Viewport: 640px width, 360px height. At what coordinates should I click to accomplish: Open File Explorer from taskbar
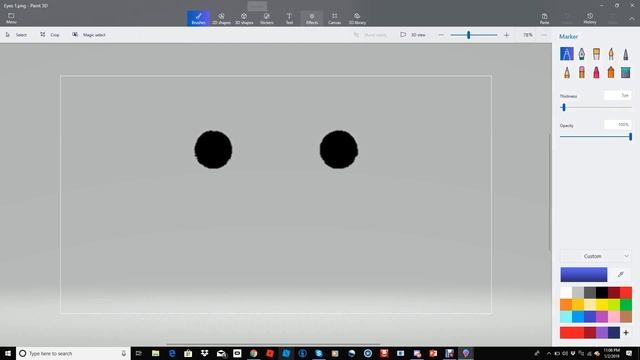tap(155, 353)
